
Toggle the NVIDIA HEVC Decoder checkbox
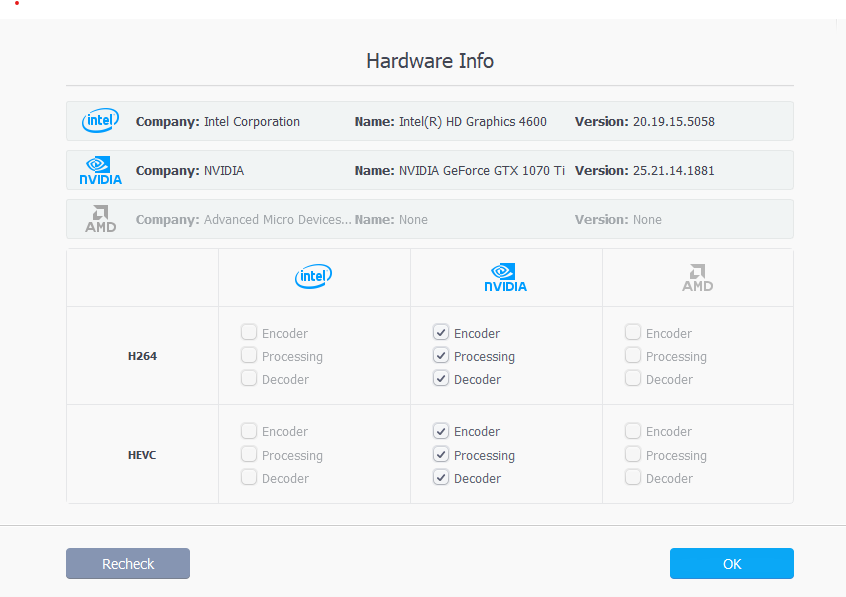click(441, 478)
